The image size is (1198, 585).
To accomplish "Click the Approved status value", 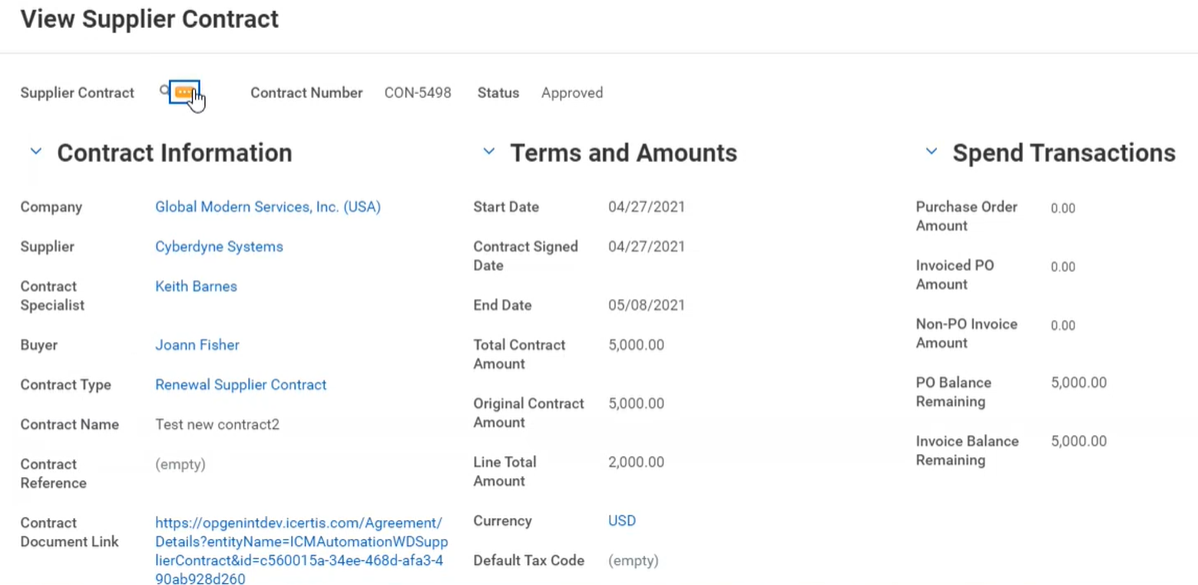I will click(571, 93).
